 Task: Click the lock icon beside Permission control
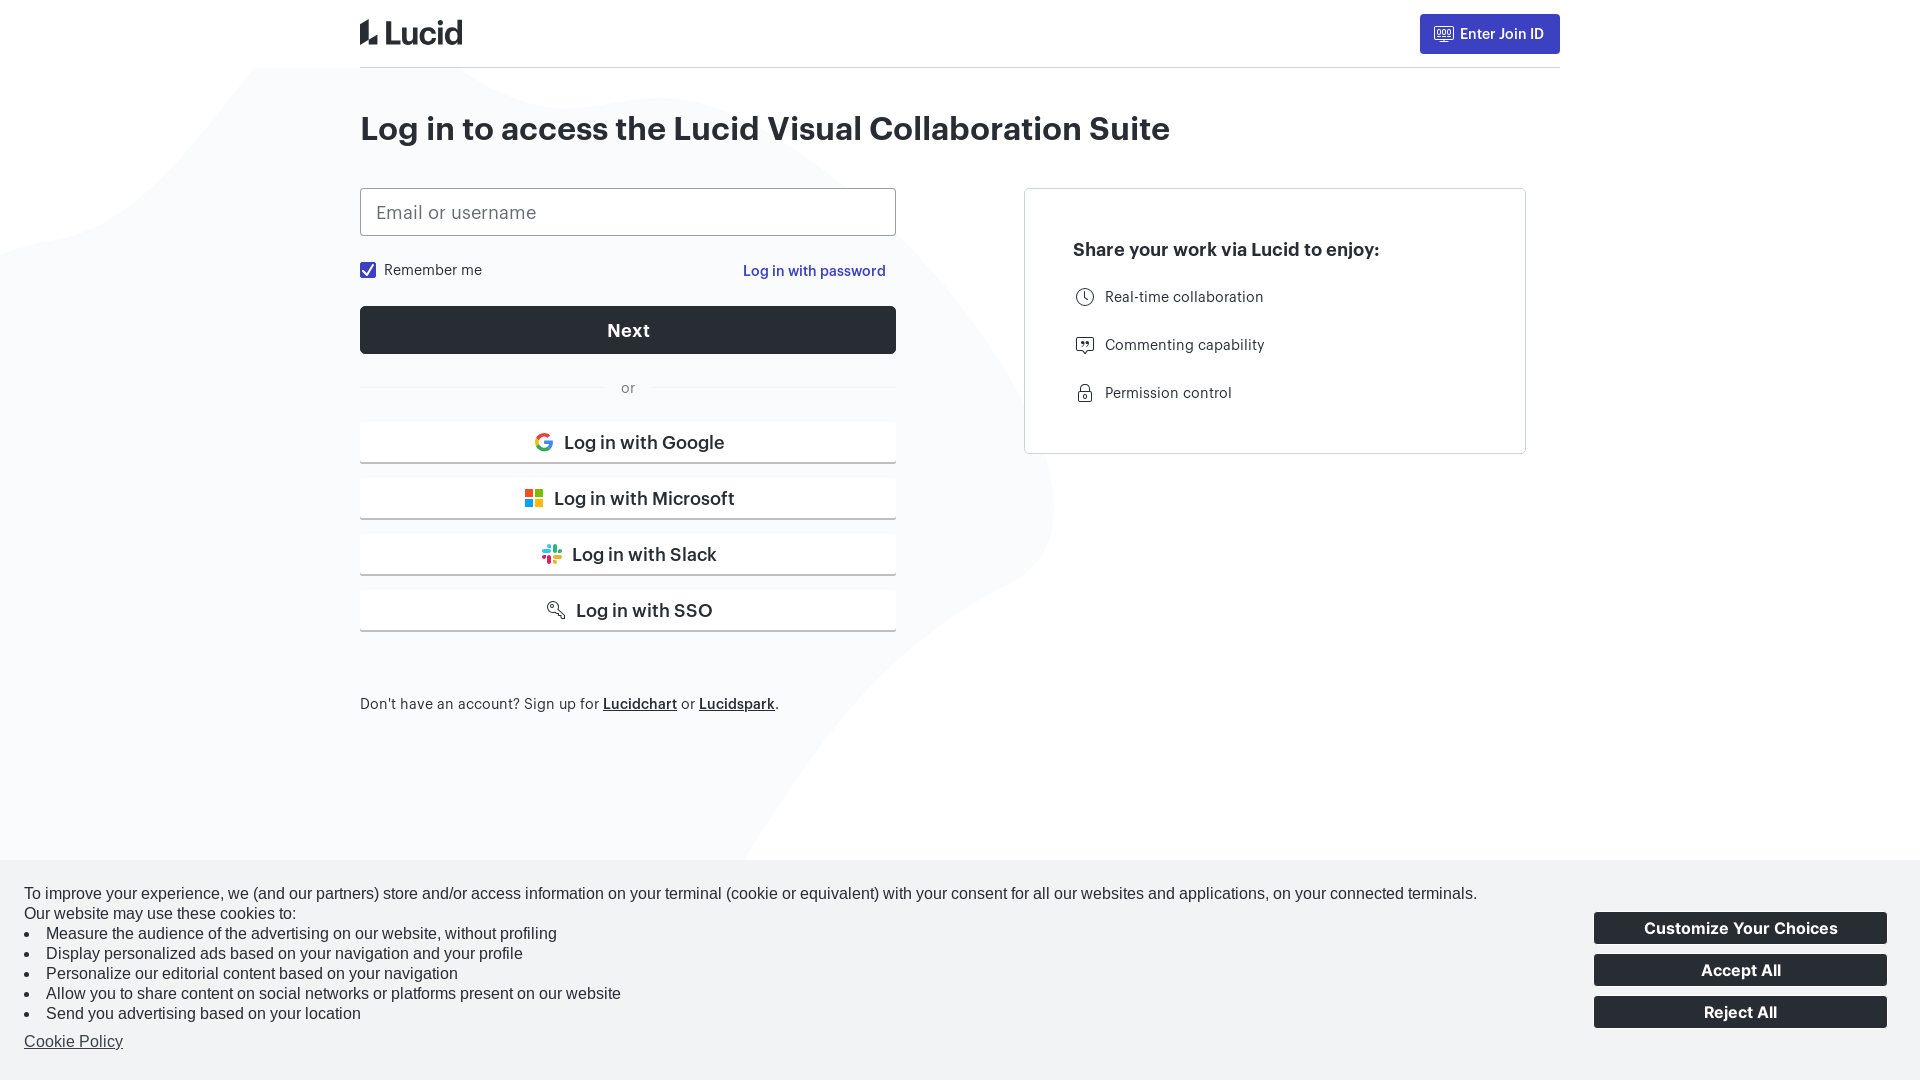(1085, 393)
